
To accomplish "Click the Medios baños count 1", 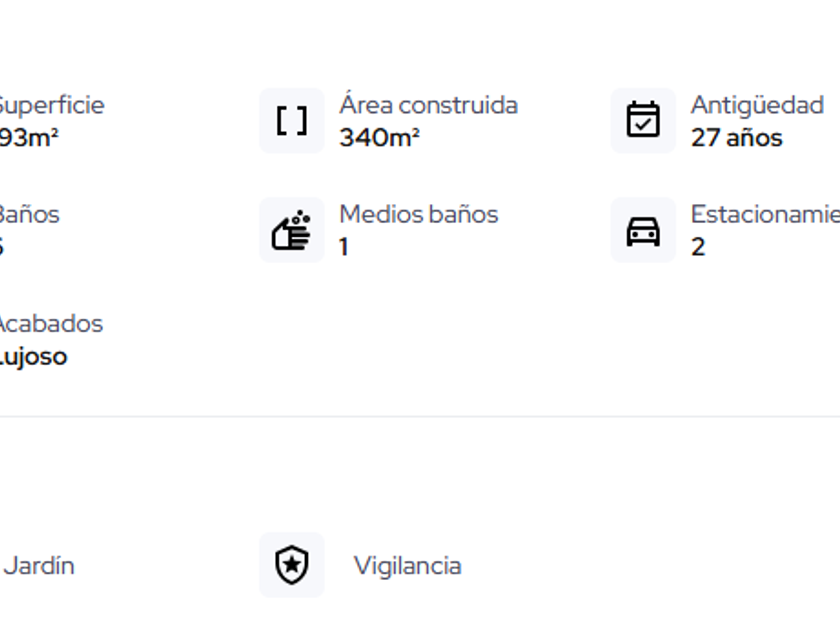I will [x=344, y=247].
